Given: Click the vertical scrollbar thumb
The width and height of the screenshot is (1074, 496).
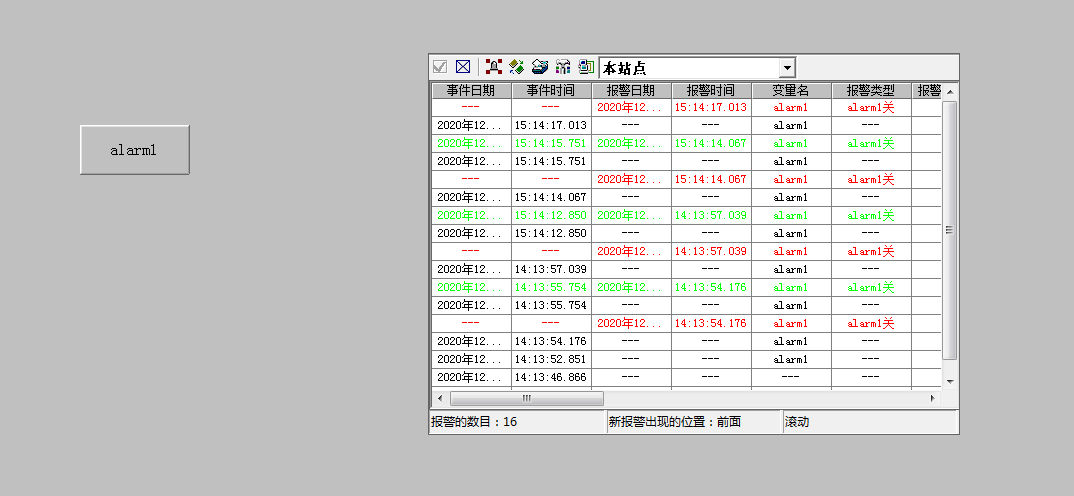Looking at the screenshot, I should [x=949, y=230].
